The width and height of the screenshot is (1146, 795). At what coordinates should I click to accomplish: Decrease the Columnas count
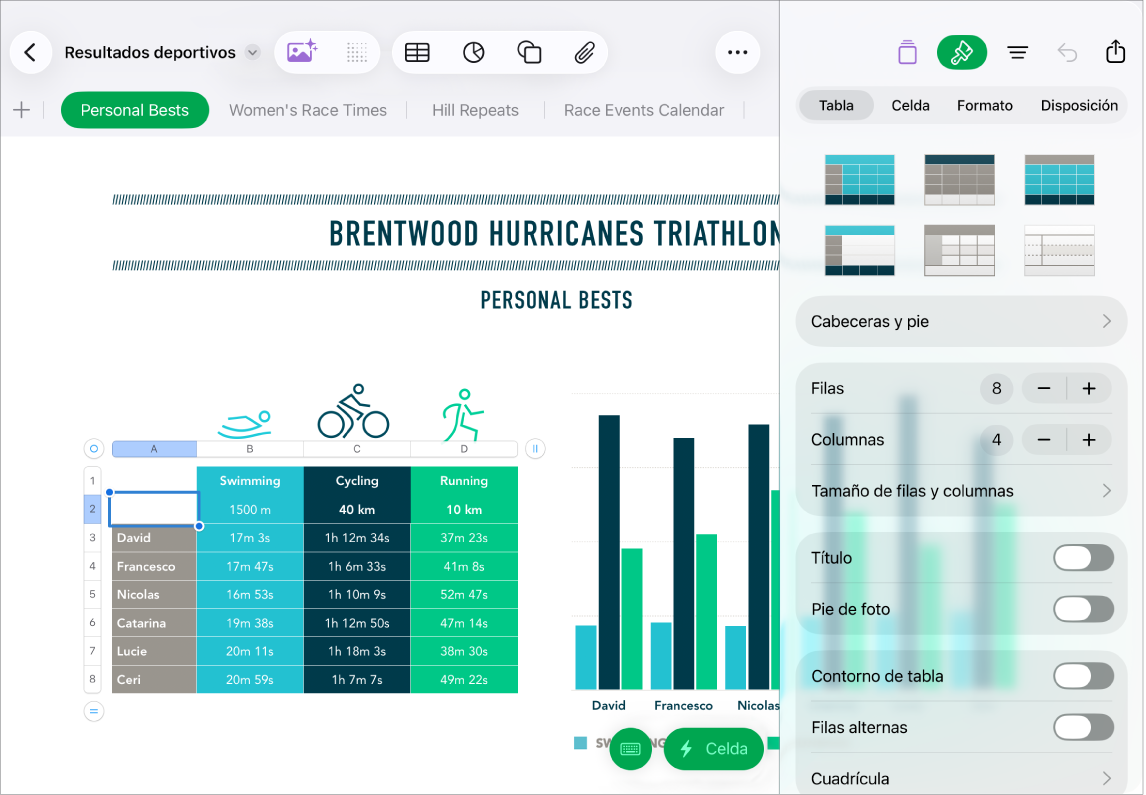click(1044, 440)
